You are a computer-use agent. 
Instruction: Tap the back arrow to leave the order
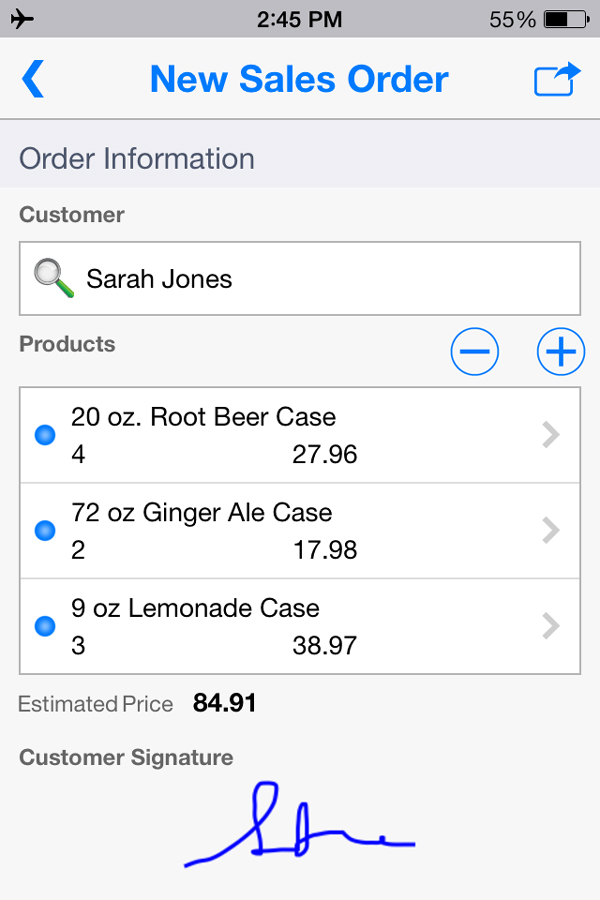[32, 78]
